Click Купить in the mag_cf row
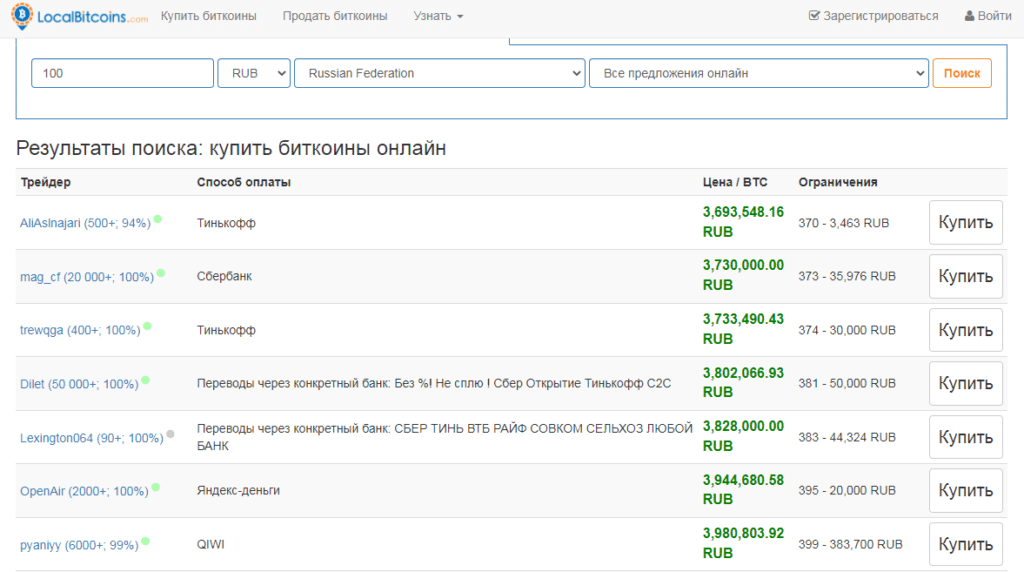Viewport: 1024px width, 572px height. click(x=965, y=276)
